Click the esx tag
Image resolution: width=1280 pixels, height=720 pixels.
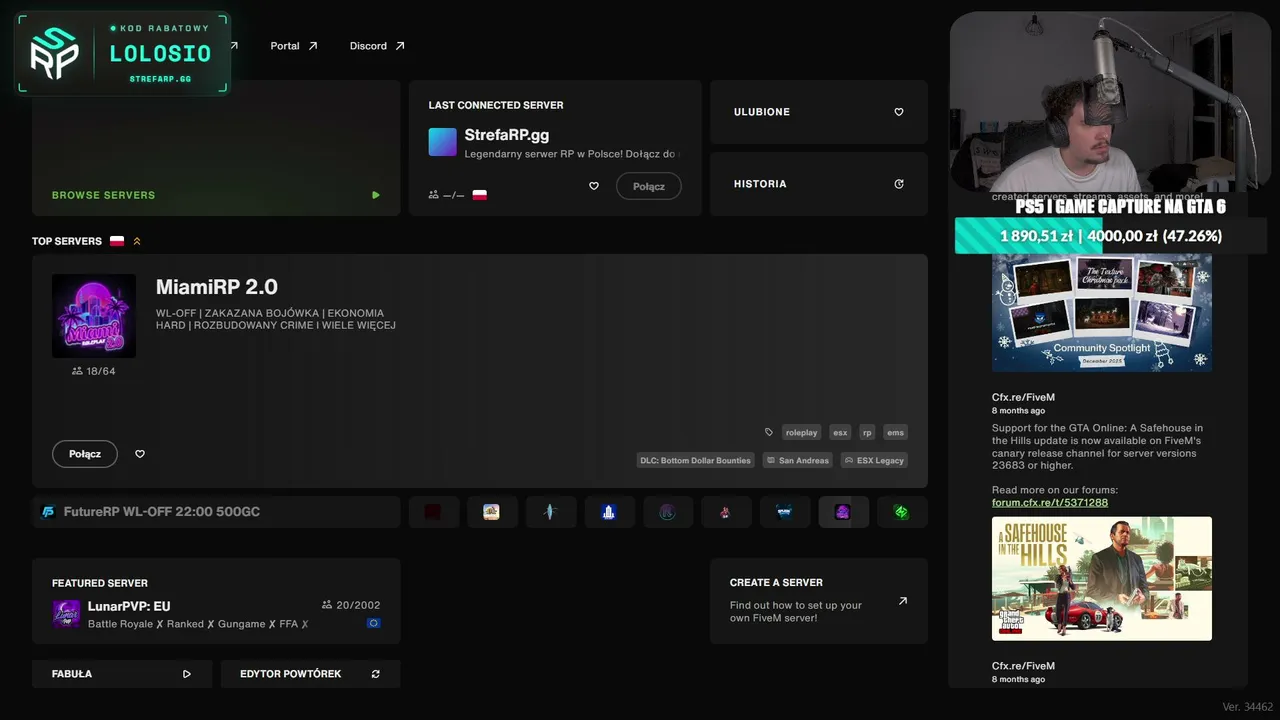click(841, 432)
